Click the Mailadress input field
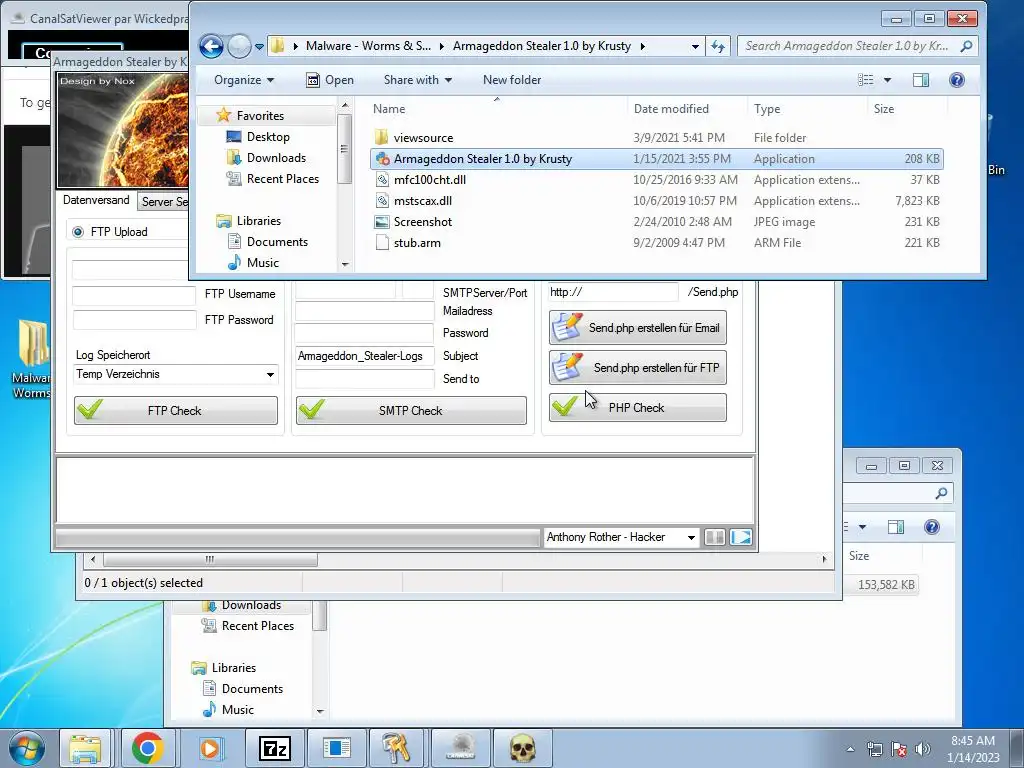1024x768 pixels. pos(364,311)
